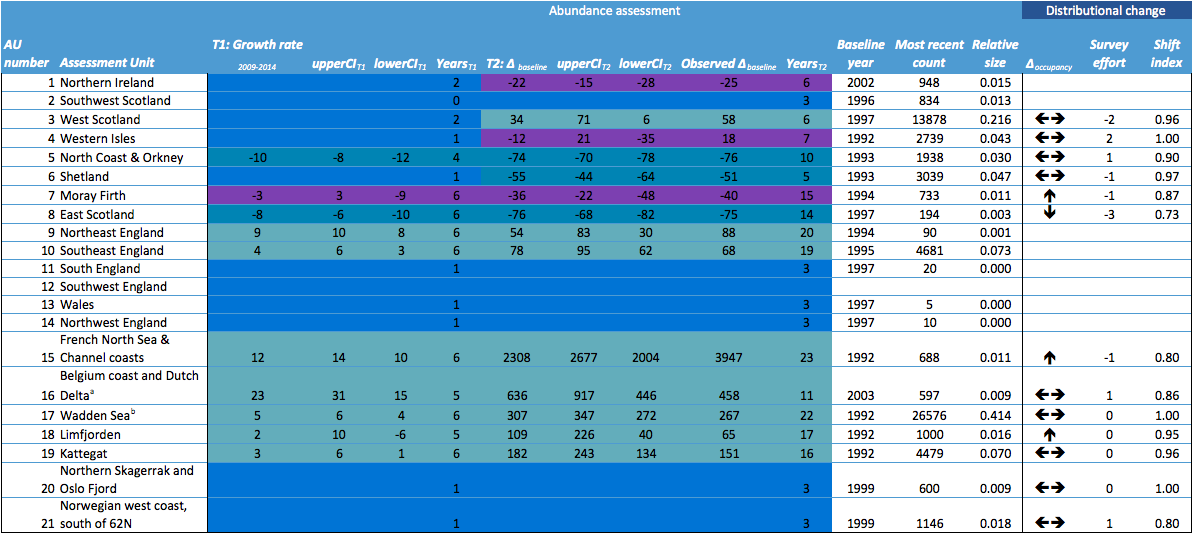Click the Wadden Sea count value 26576

[x=929, y=415]
